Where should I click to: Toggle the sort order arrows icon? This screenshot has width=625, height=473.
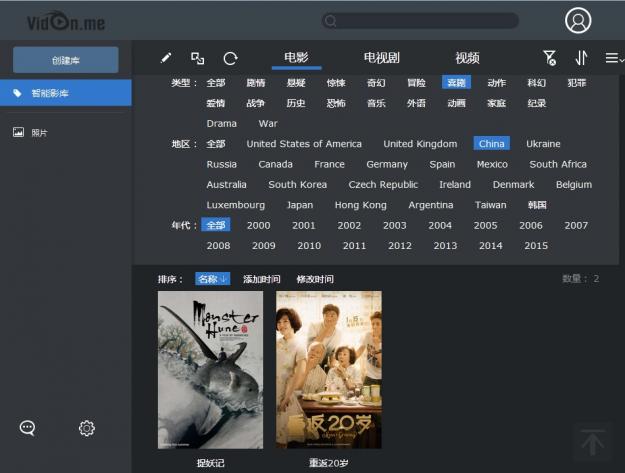581,58
